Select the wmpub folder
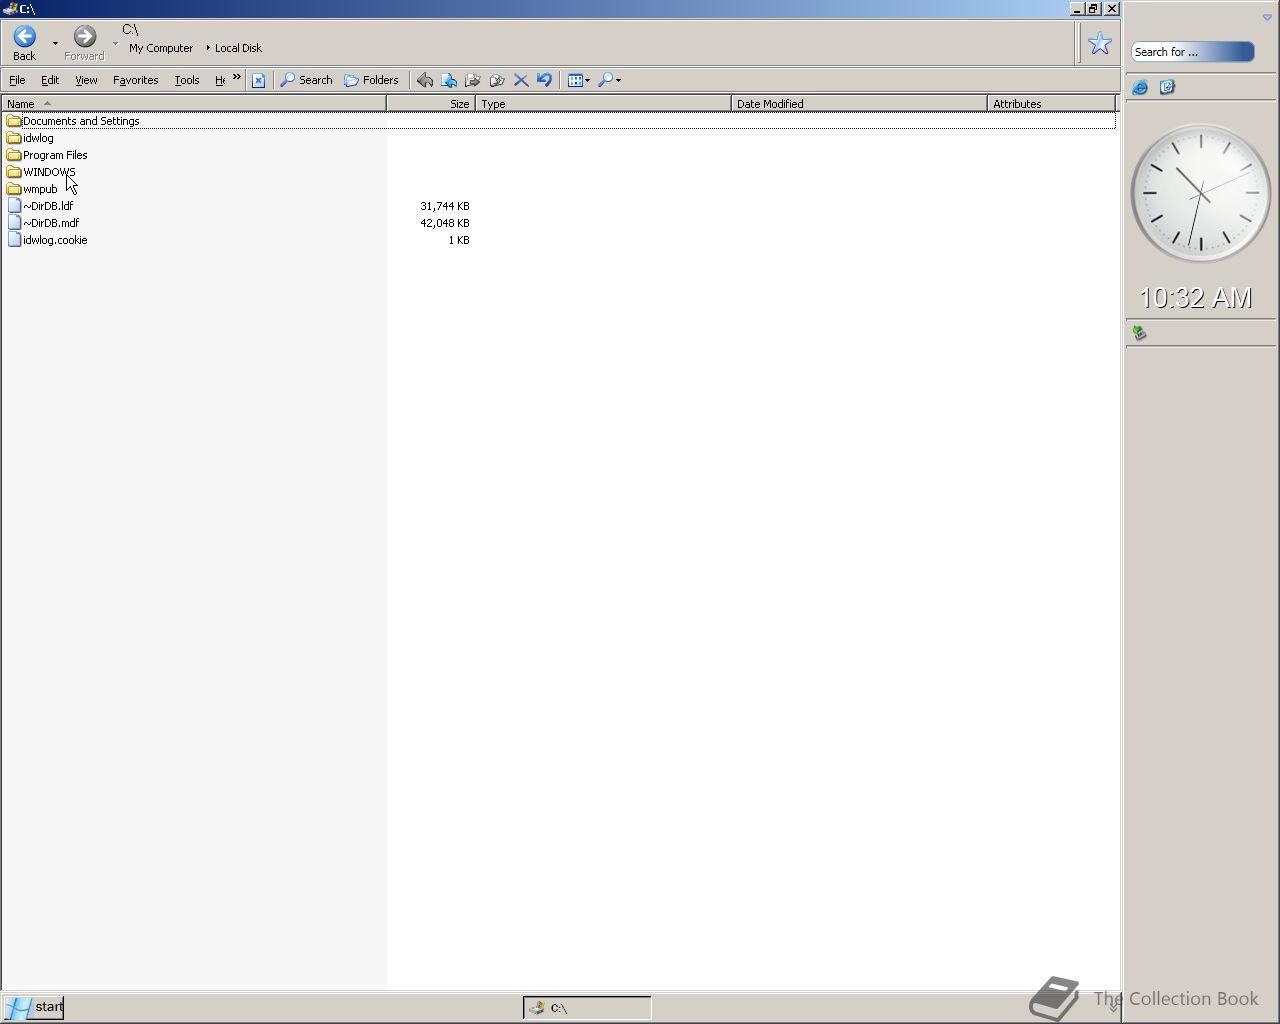1280x1024 pixels. coord(40,189)
